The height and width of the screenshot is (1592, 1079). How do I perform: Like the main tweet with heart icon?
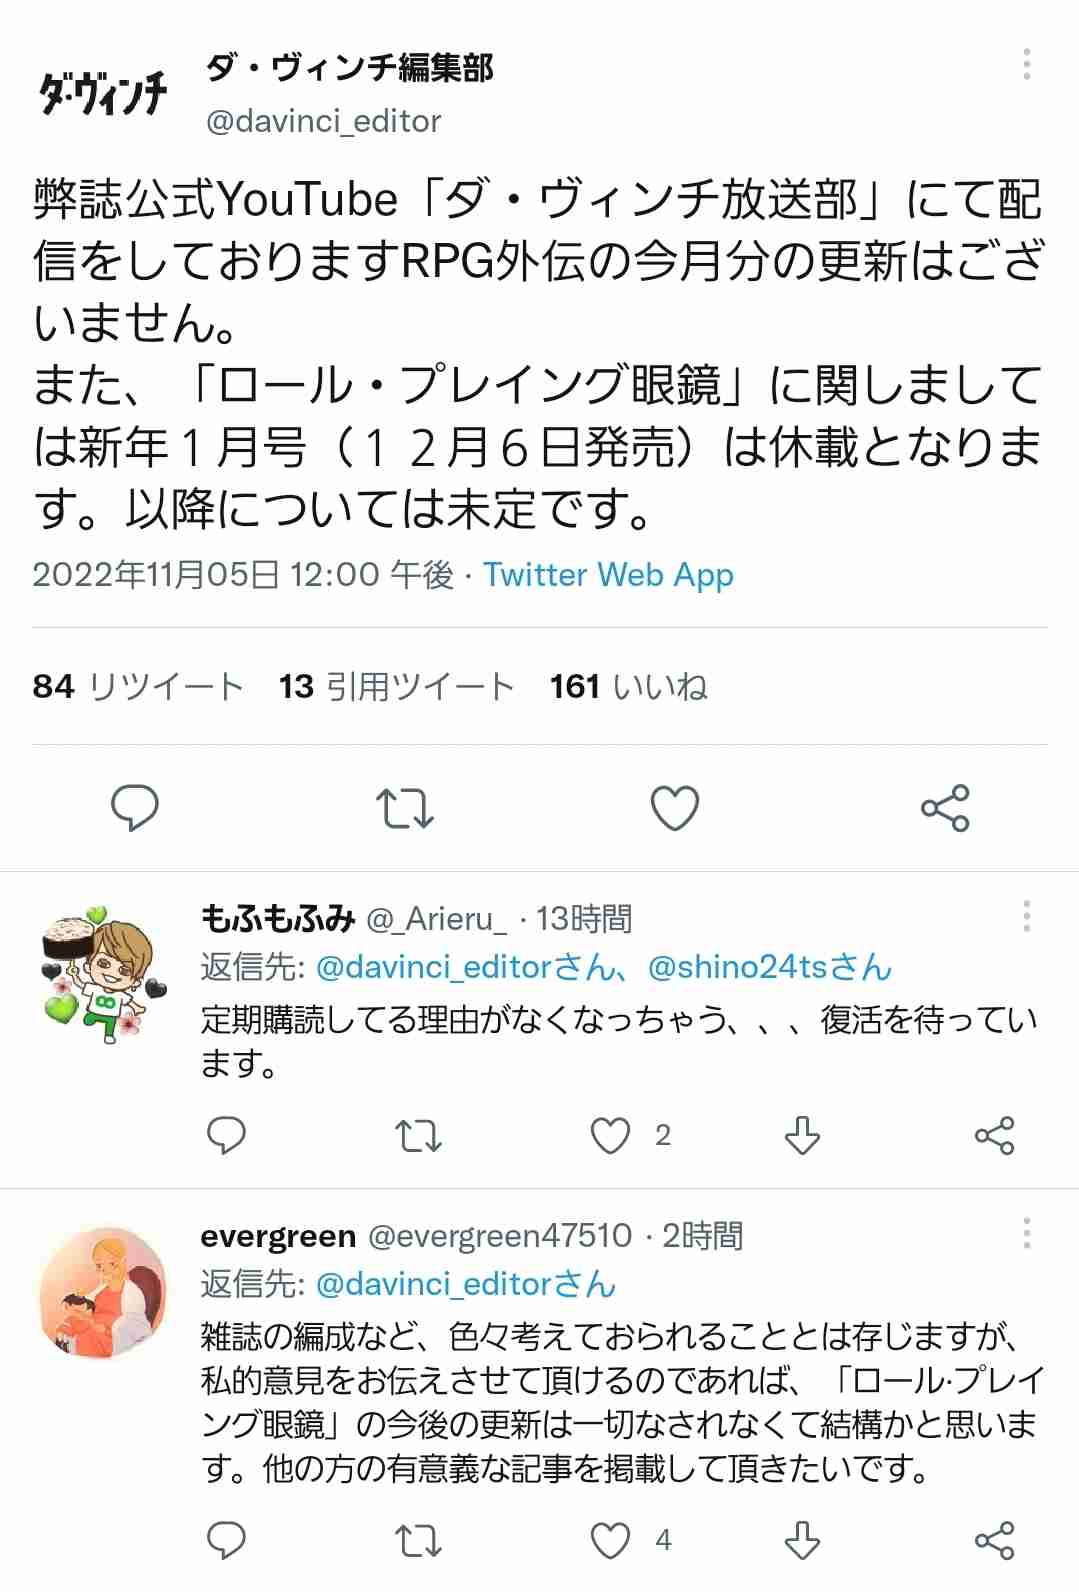tap(675, 808)
